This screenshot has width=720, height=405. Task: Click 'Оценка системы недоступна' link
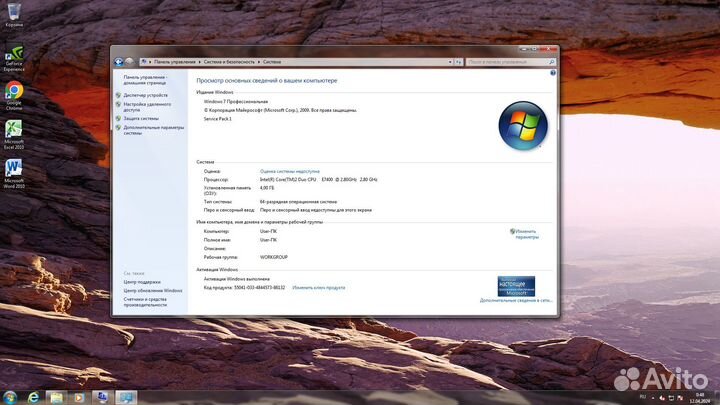tap(290, 171)
